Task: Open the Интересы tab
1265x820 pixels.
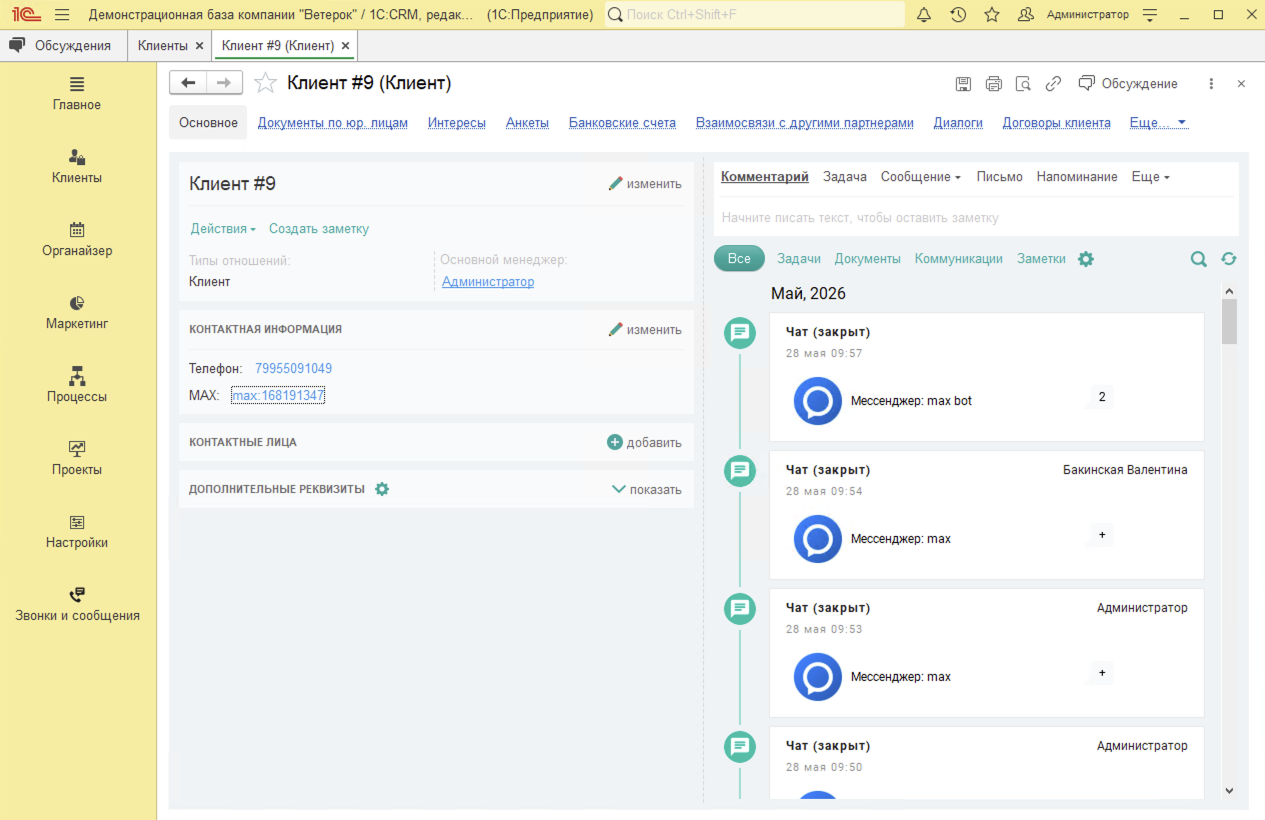Action: click(x=457, y=123)
